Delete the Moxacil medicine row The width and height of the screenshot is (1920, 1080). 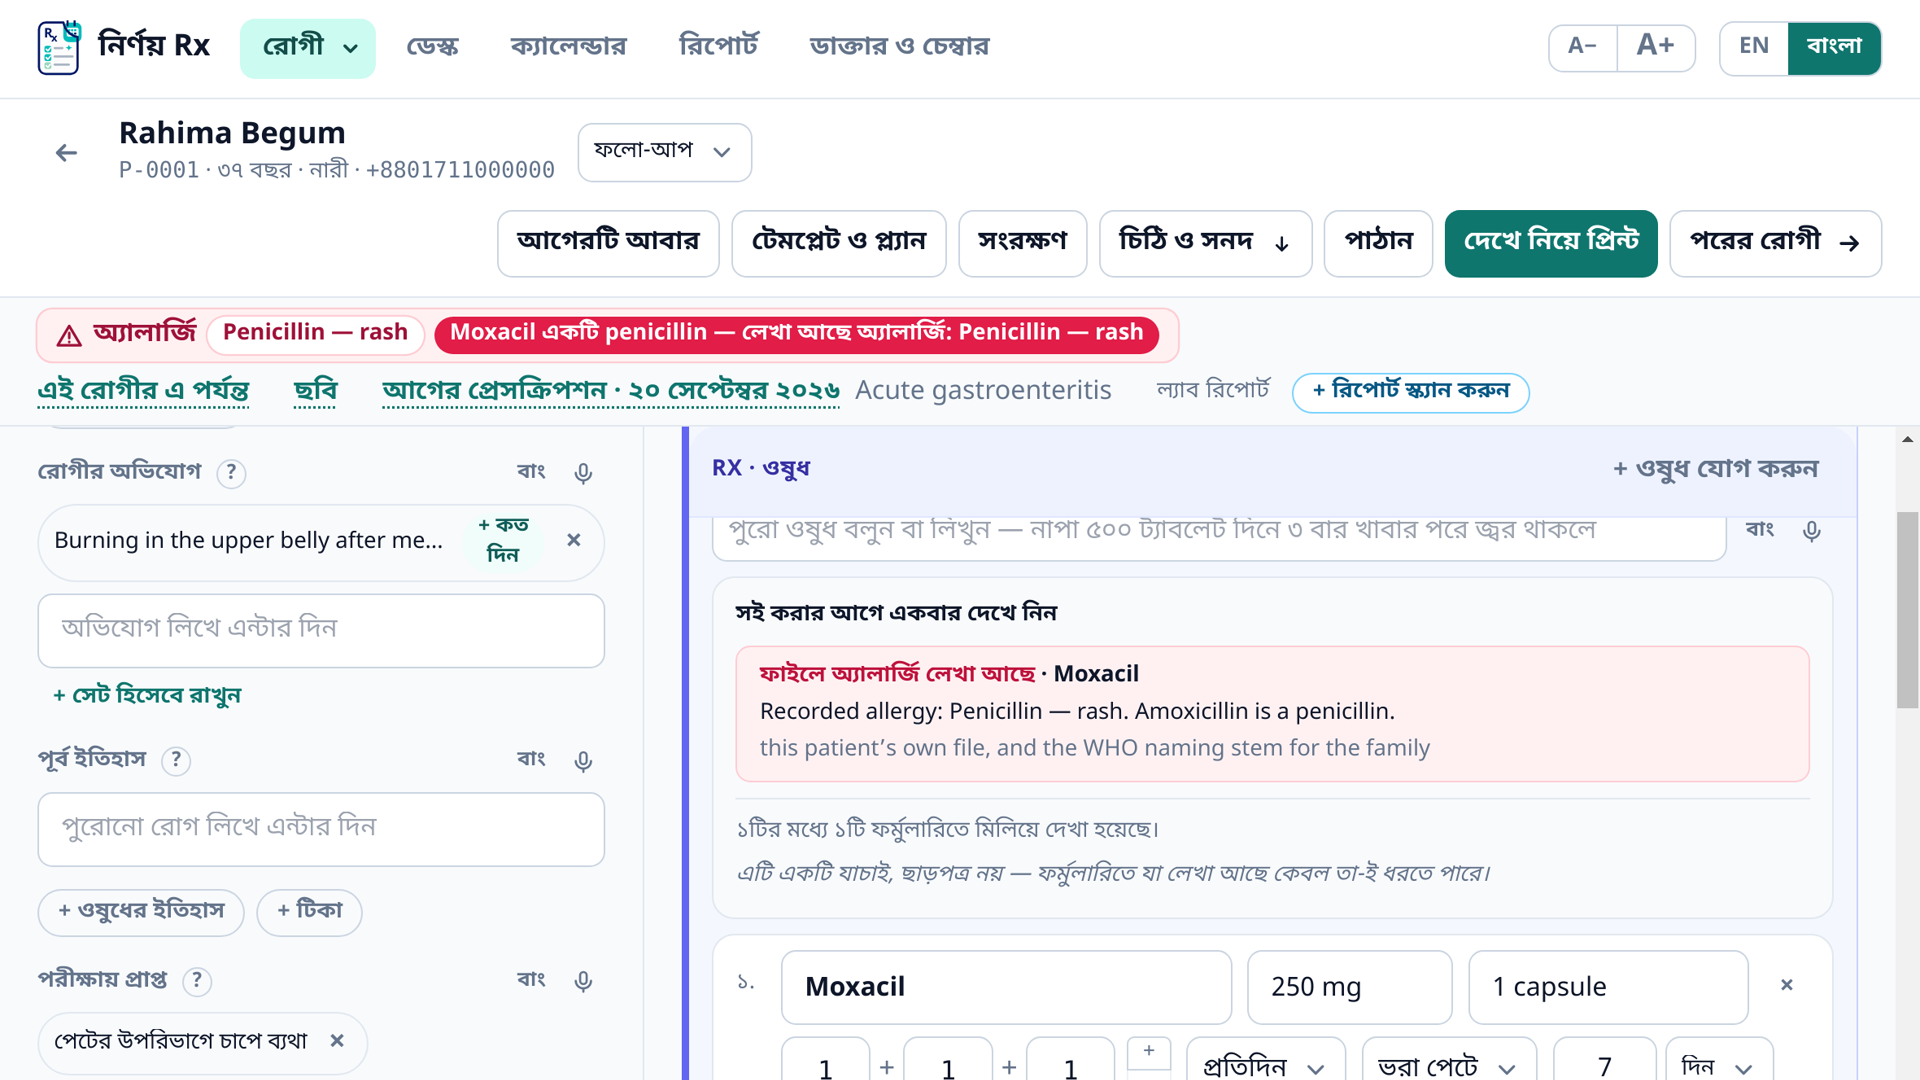1787,985
